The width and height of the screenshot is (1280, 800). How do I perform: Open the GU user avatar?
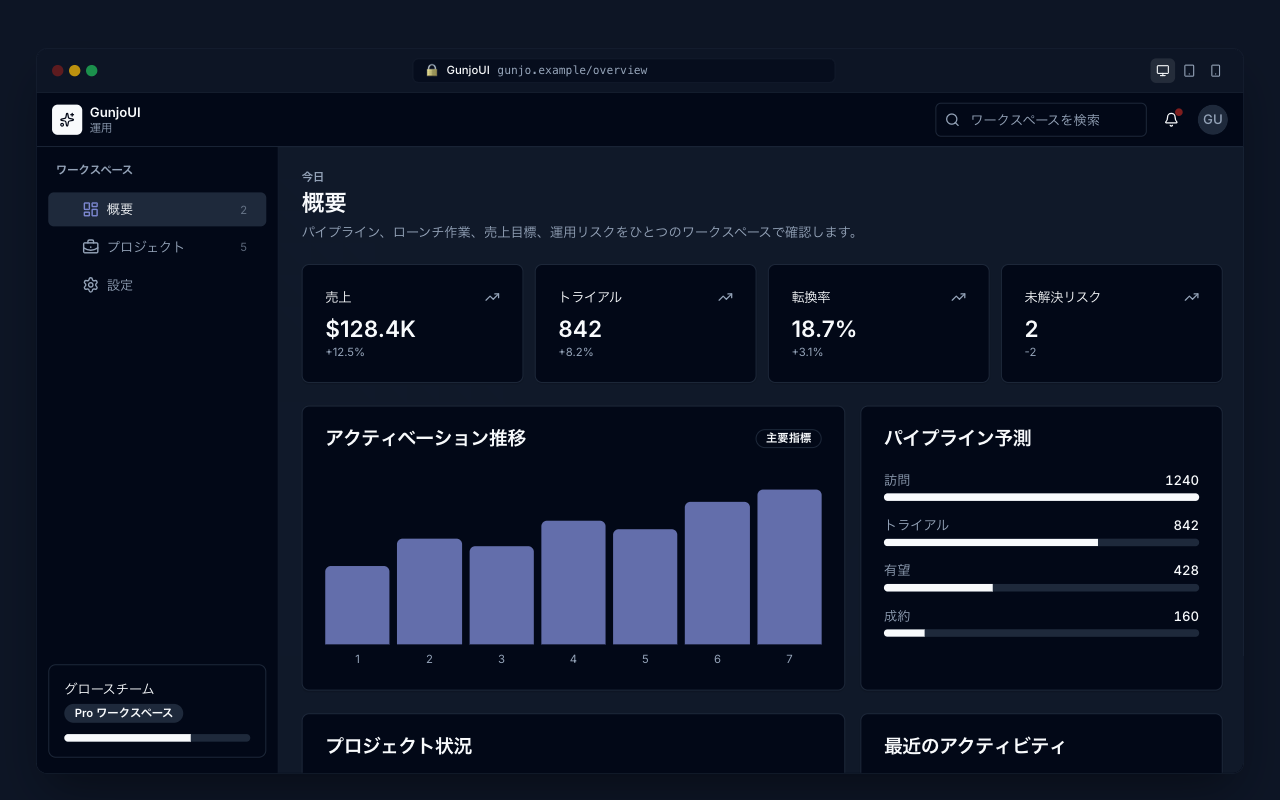click(x=1213, y=120)
